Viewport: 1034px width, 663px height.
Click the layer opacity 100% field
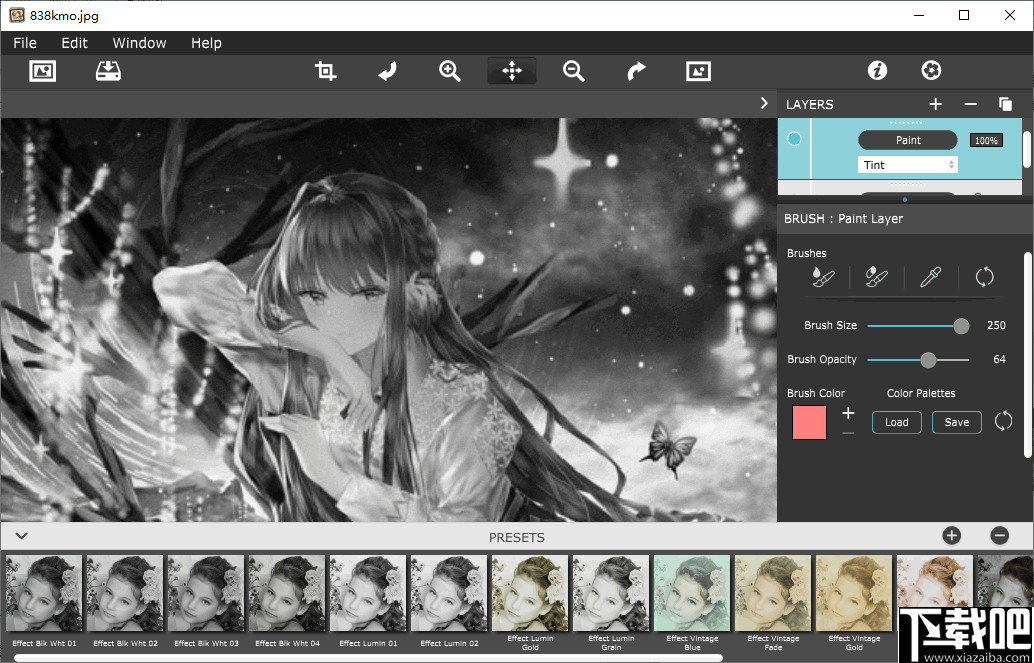pyautogui.click(x=986, y=141)
